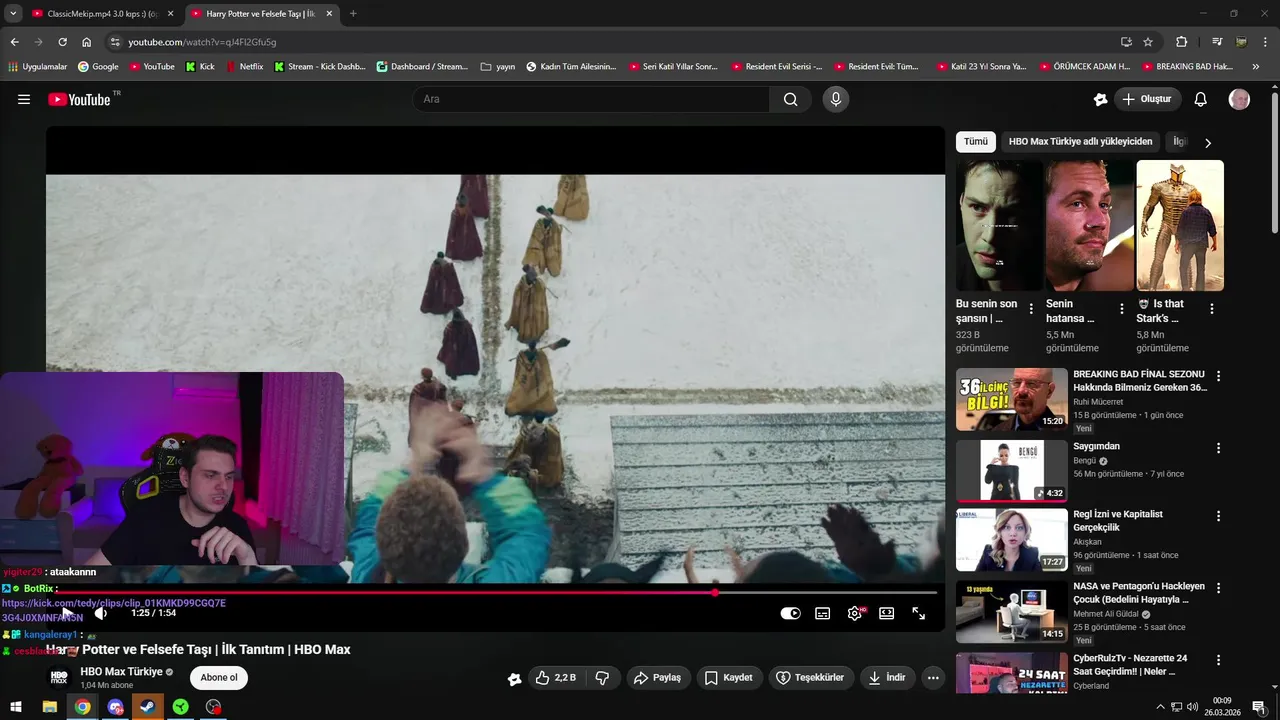Switch to theater mode view

click(x=887, y=613)
